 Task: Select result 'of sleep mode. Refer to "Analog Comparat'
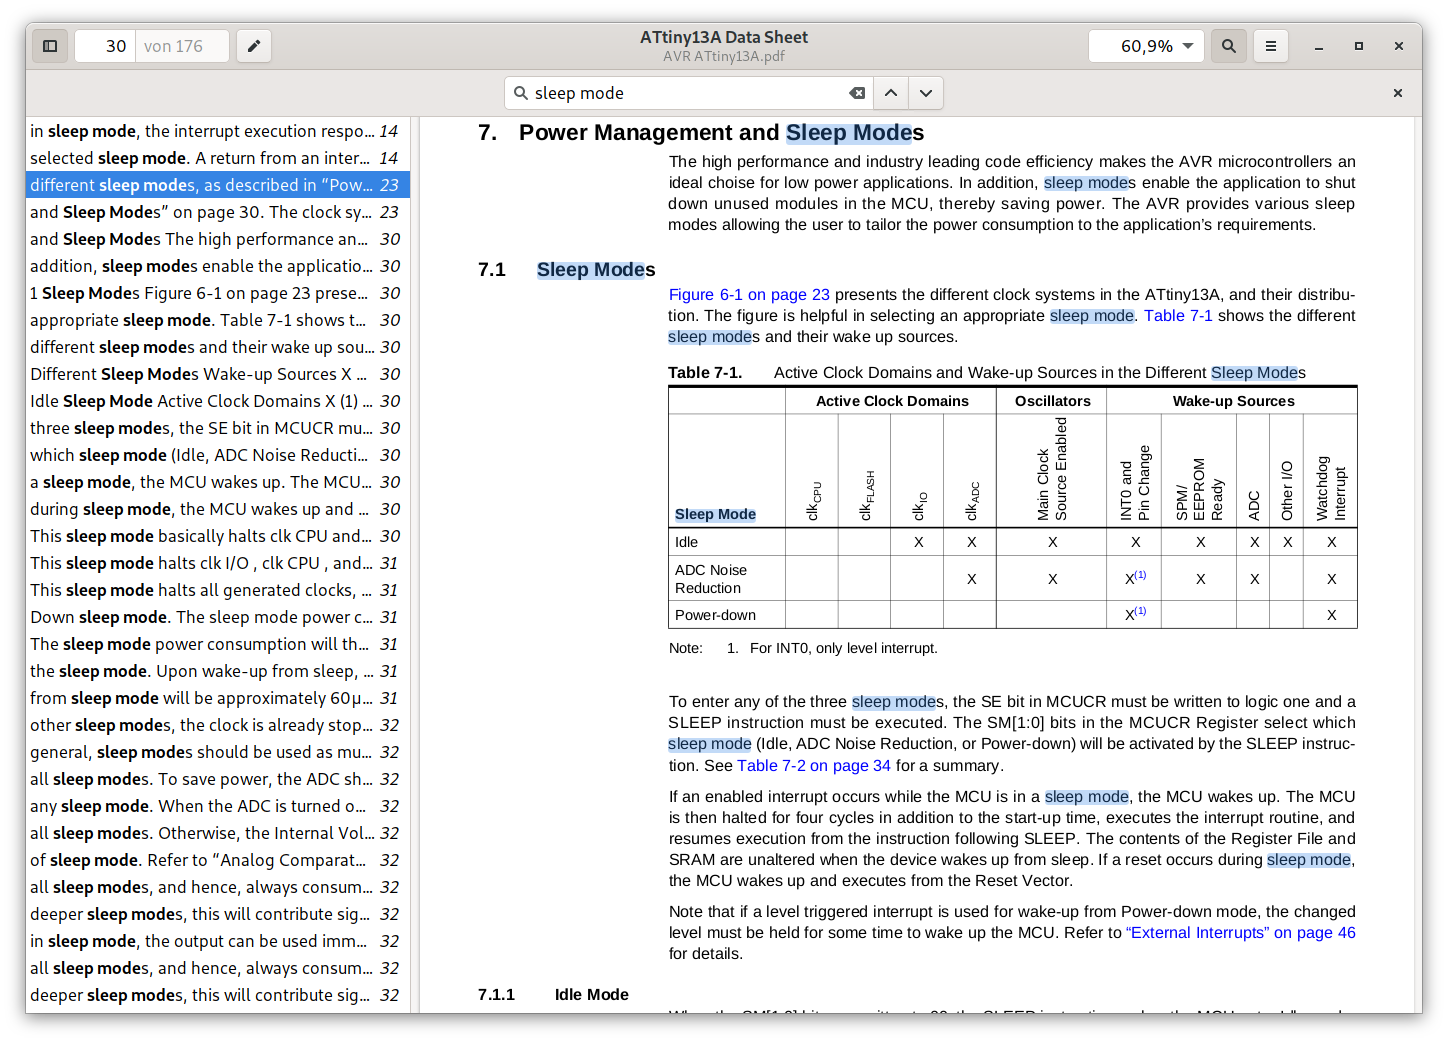(218, 860)
